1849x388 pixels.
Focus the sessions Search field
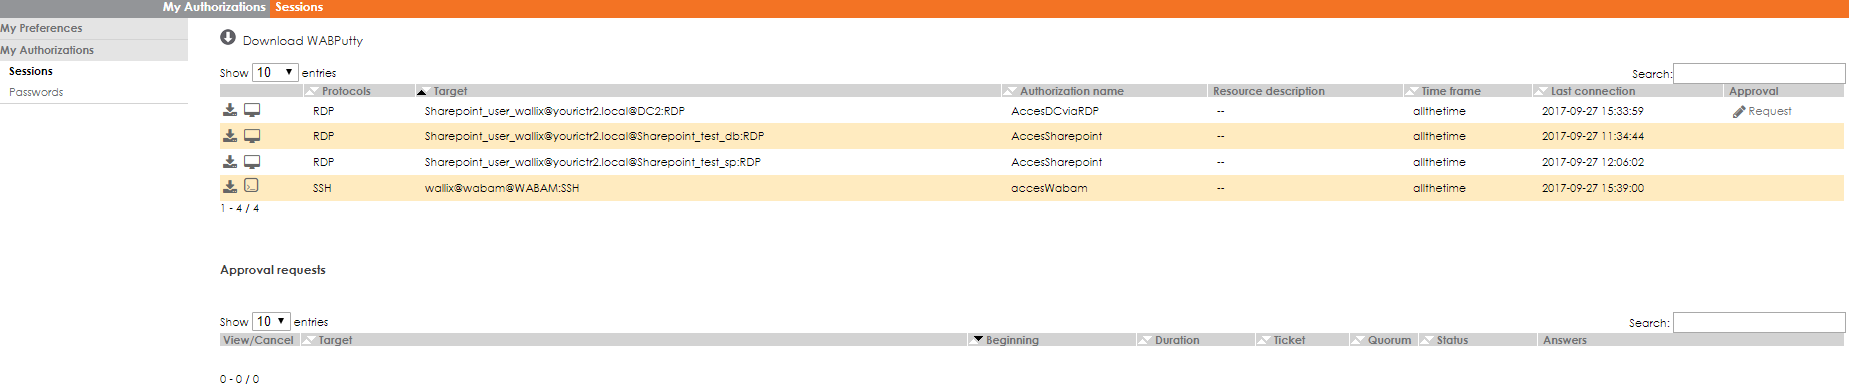click(1759, 73)
